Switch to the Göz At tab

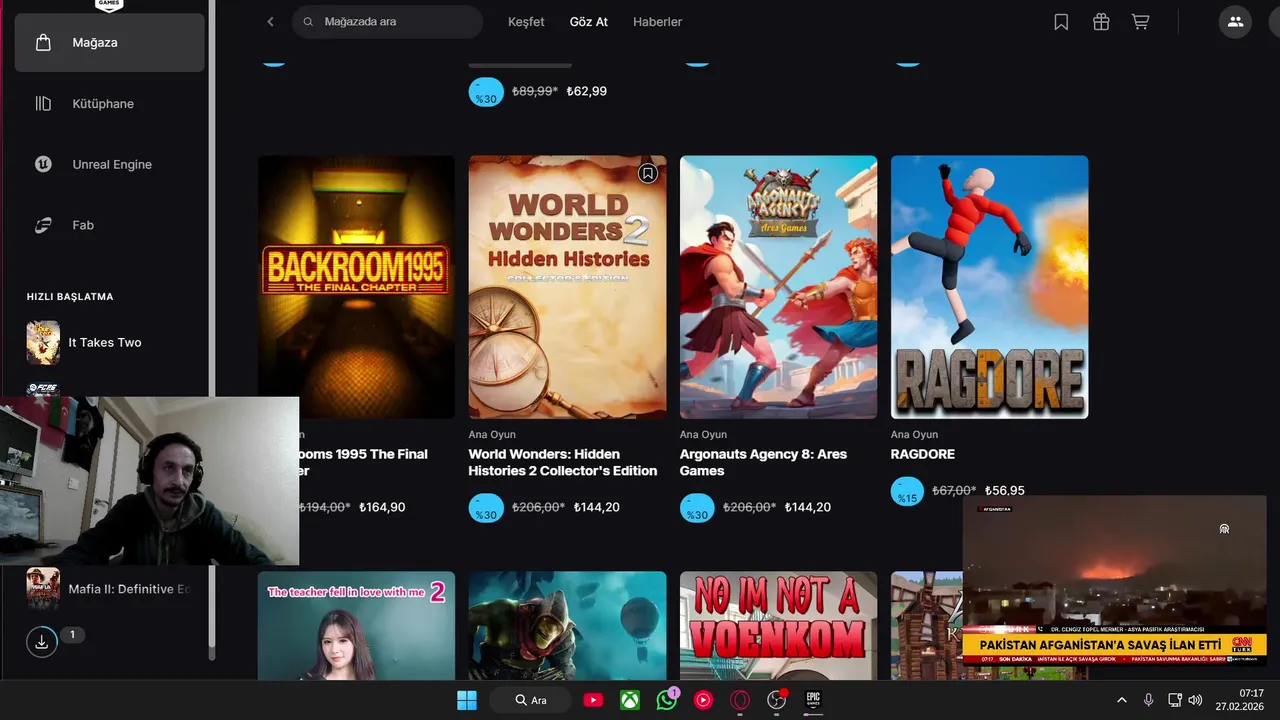tap(589, 22)
